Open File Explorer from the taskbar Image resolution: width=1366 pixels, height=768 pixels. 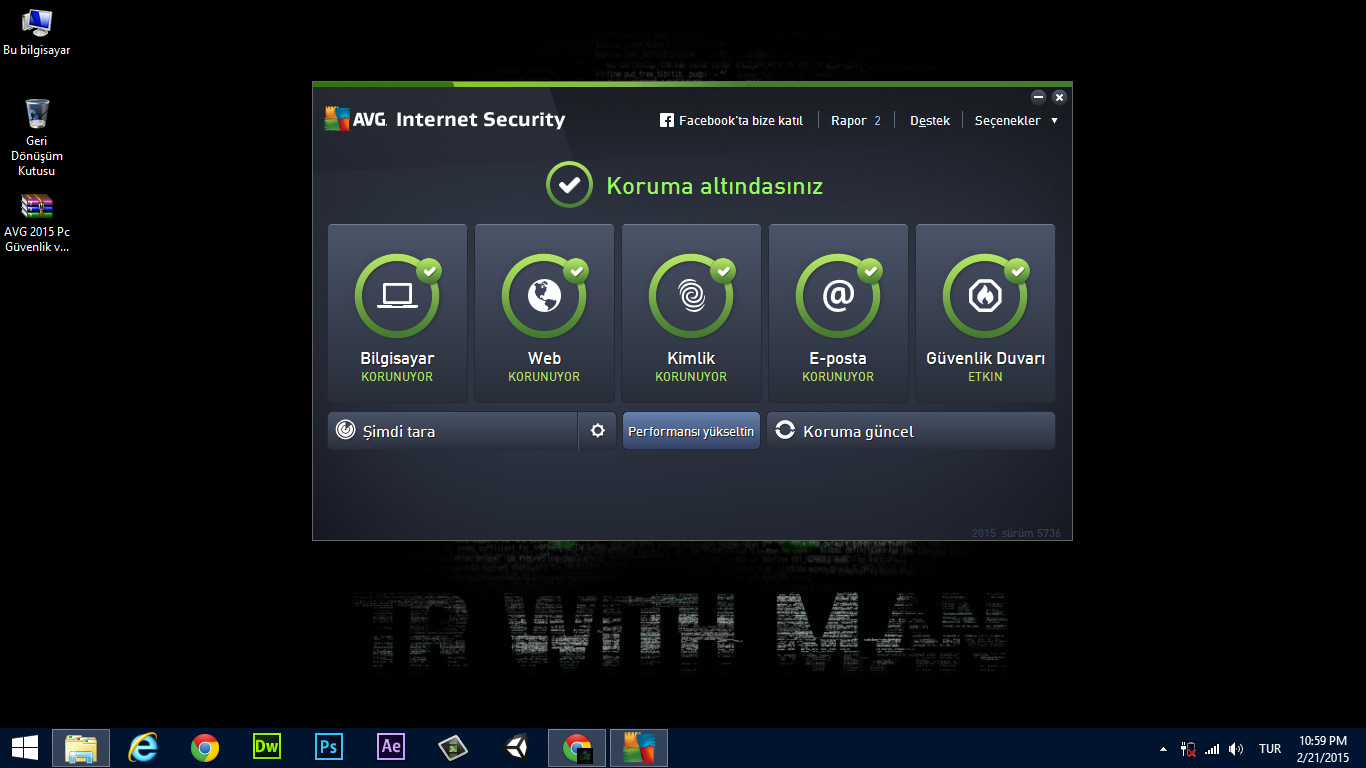(x=81, y=747)
